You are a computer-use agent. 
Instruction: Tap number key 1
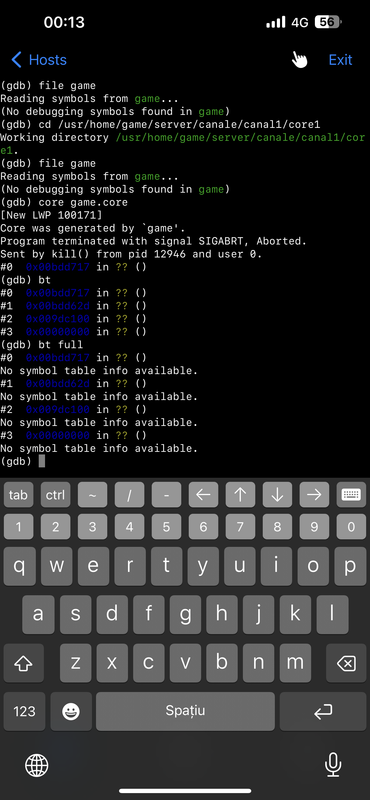click(x=18, y=527)
